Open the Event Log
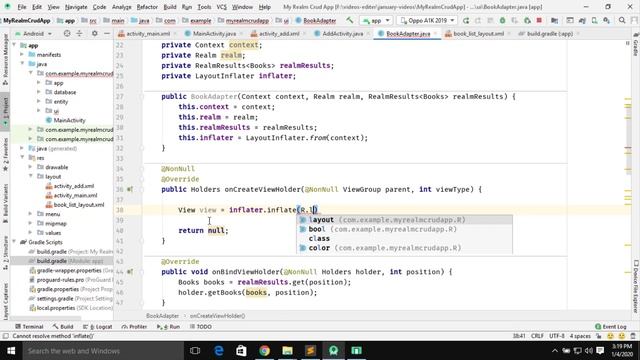This screenshot has height=360, width=640. point(611,327)
